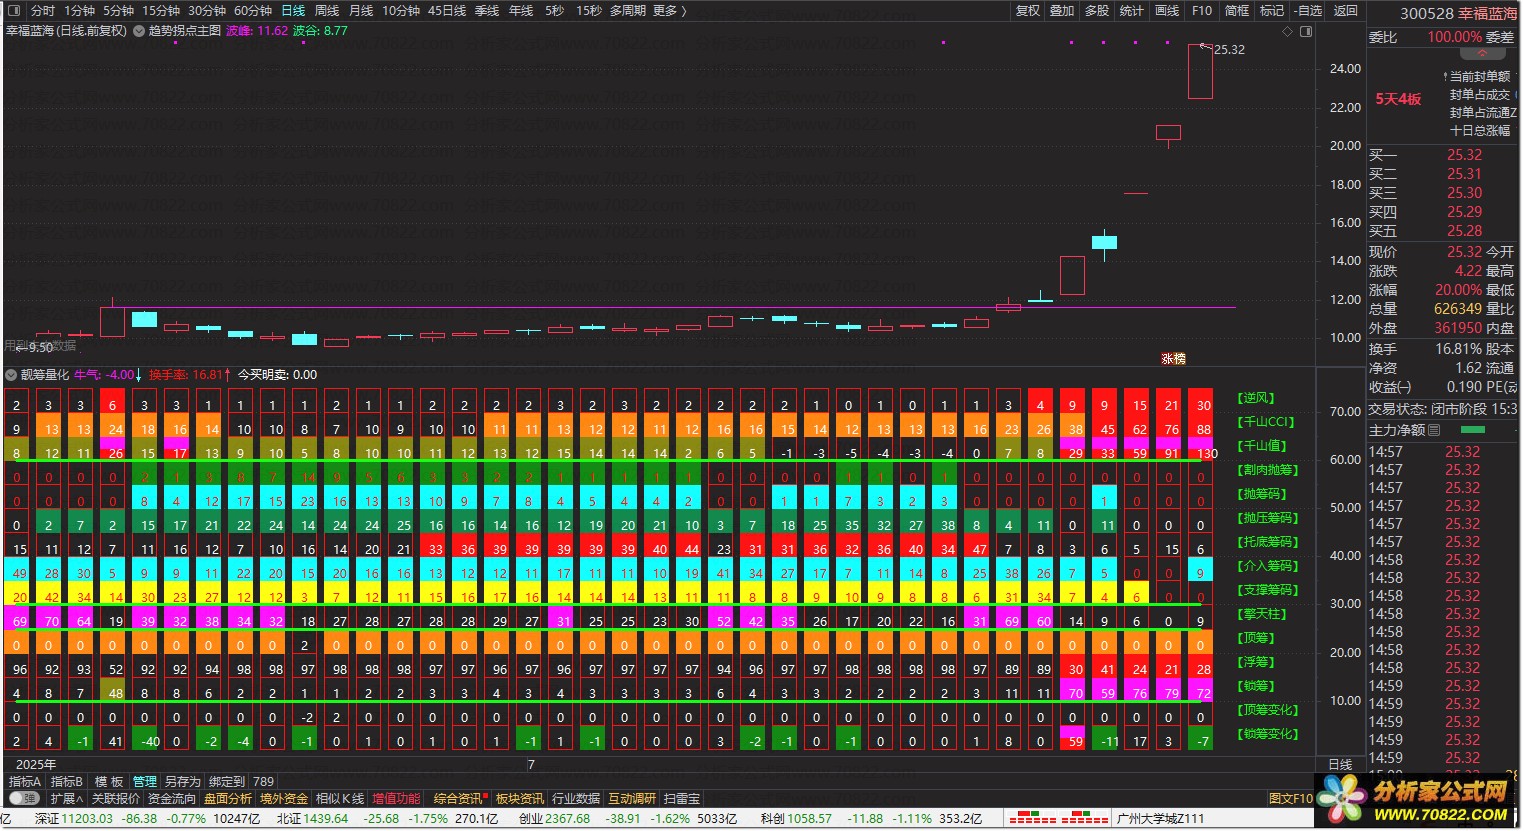Click stock code 300528 幸福蓝海 header
Image resolution: width=1524 pixels, height=831 pixels.
1458,13
